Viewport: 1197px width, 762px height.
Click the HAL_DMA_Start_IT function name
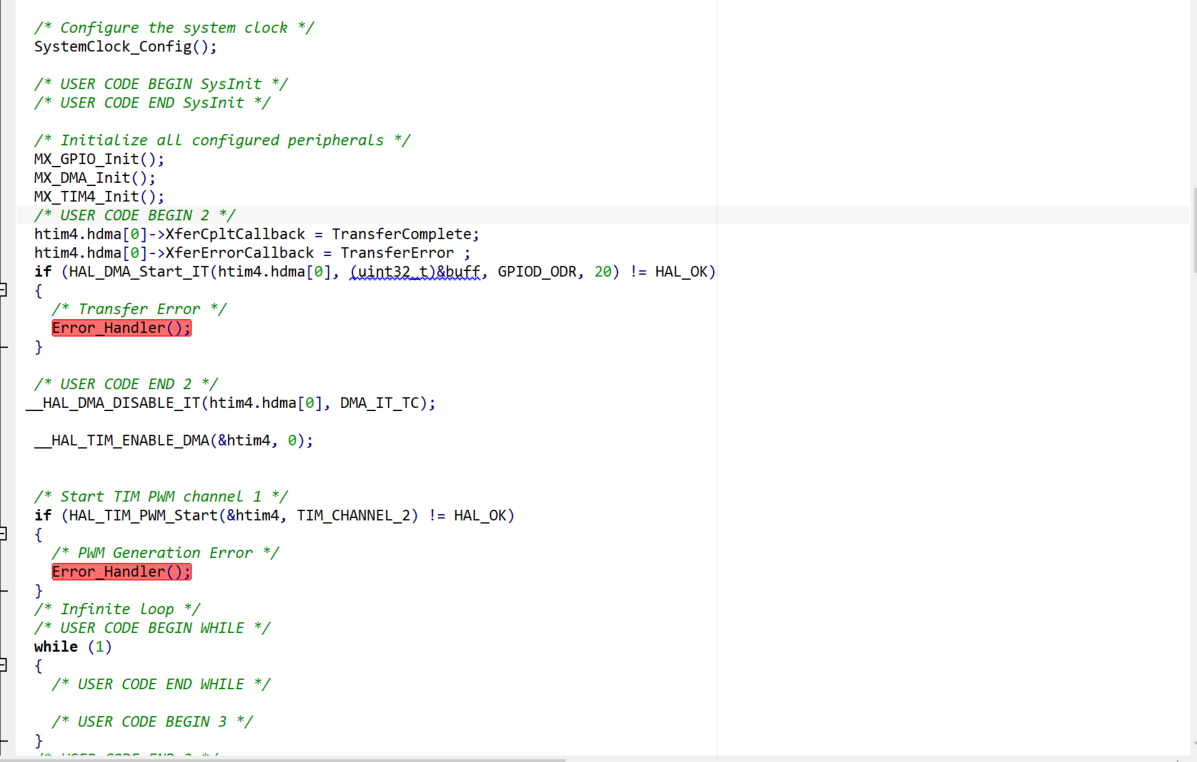tap(139, 272)
